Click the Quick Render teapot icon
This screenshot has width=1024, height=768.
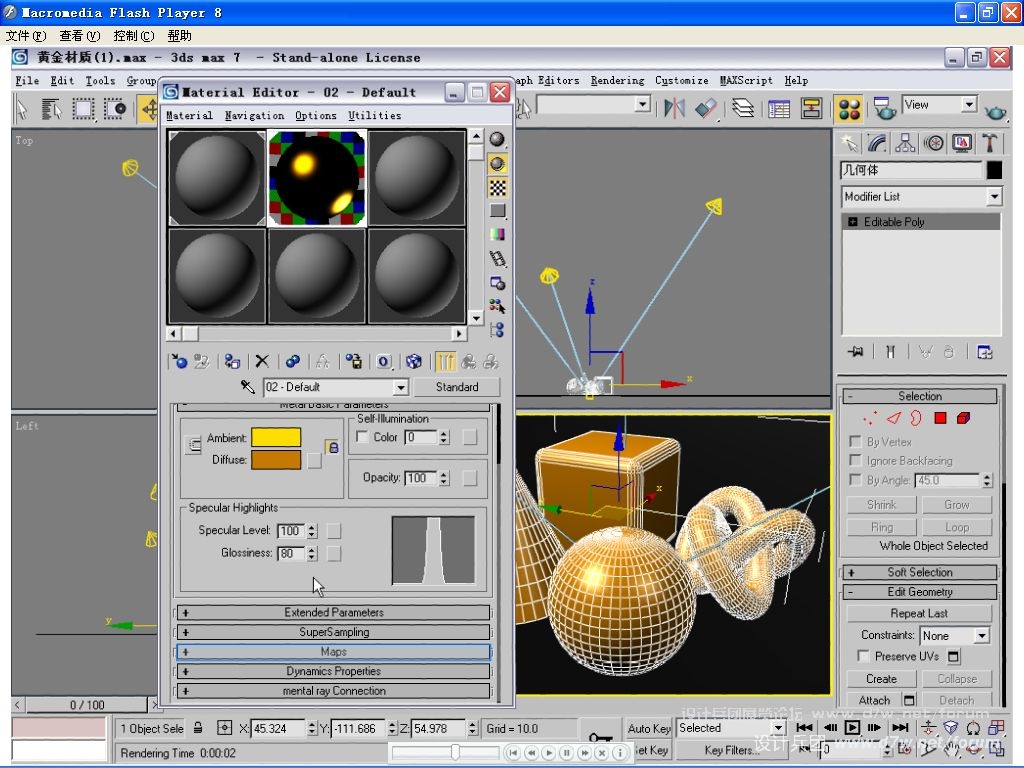[x=995, y=112]
